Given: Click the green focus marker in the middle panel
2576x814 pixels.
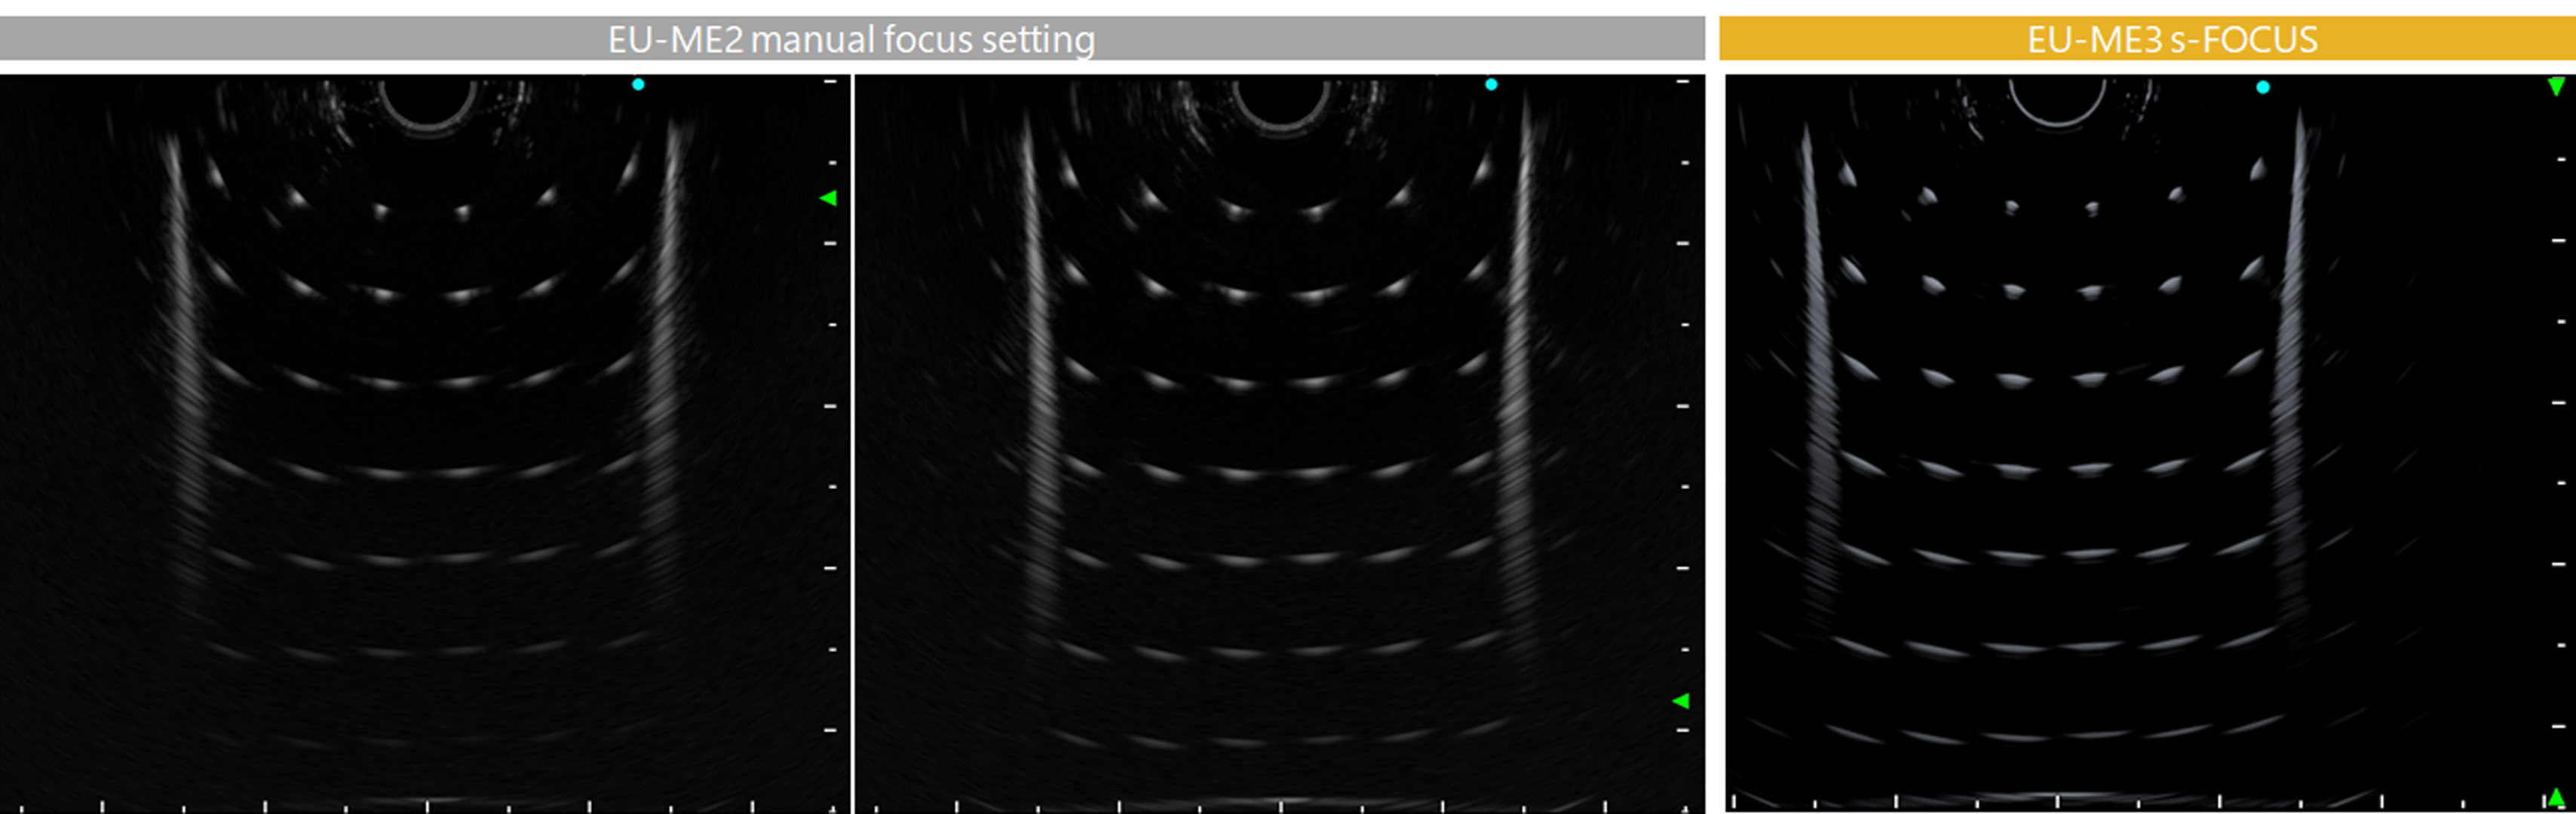Looking at the screenshot, I should 1681,701.
